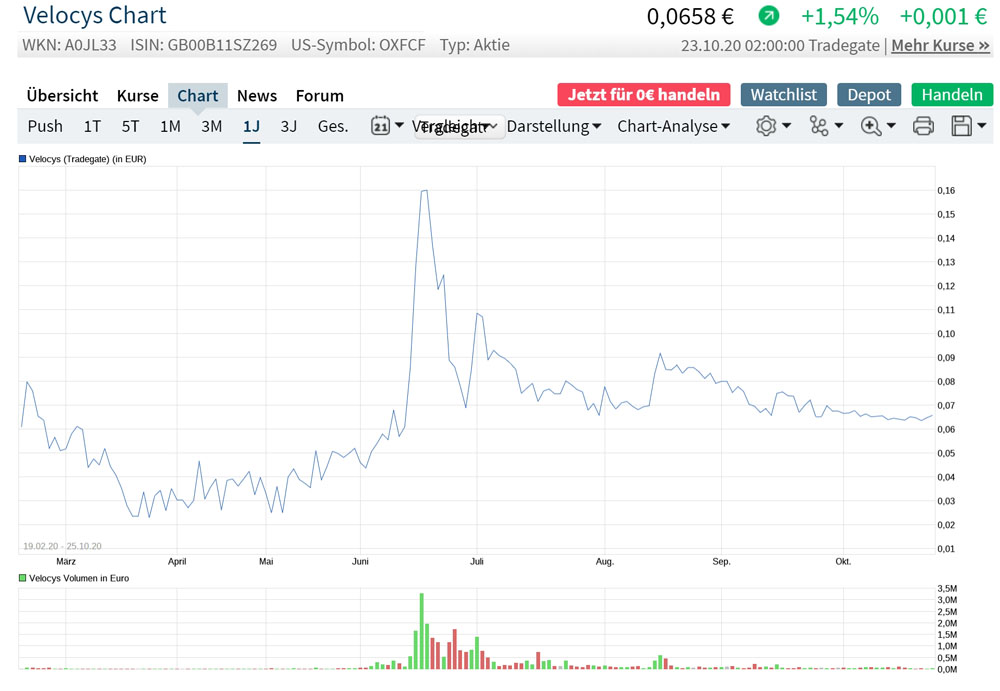Click the Juli axis label

click(x=477, y=561)
